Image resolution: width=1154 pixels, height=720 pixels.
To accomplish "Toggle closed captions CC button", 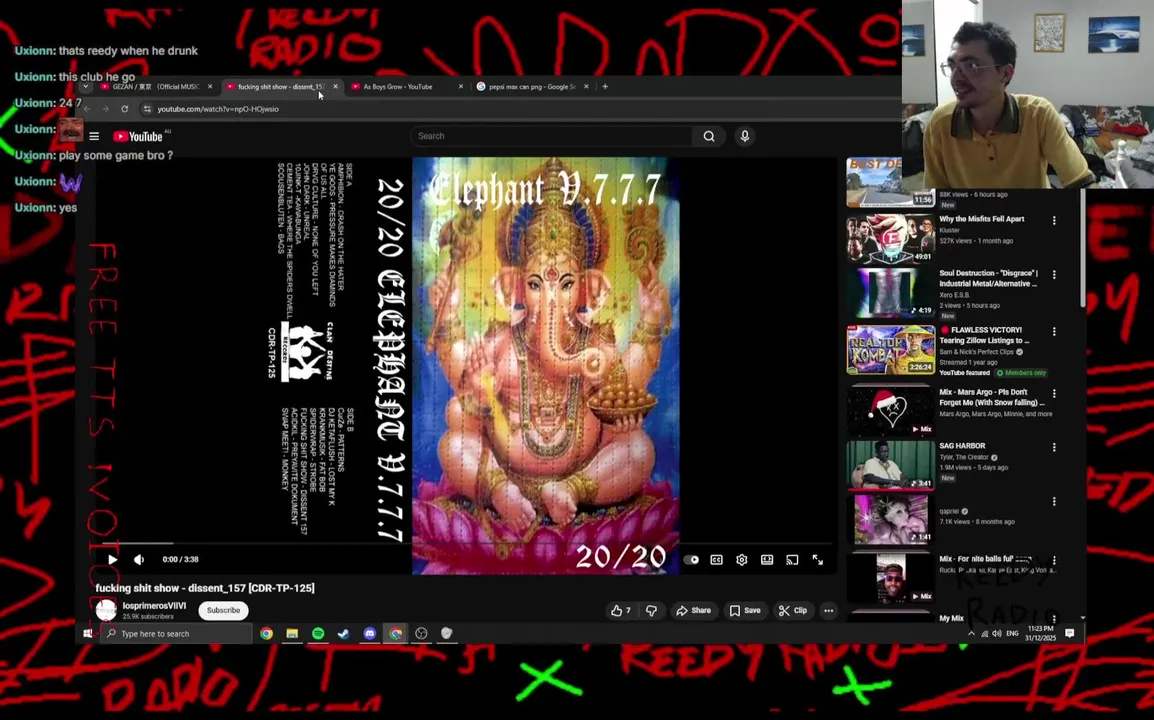I will (x=716, y=560).
